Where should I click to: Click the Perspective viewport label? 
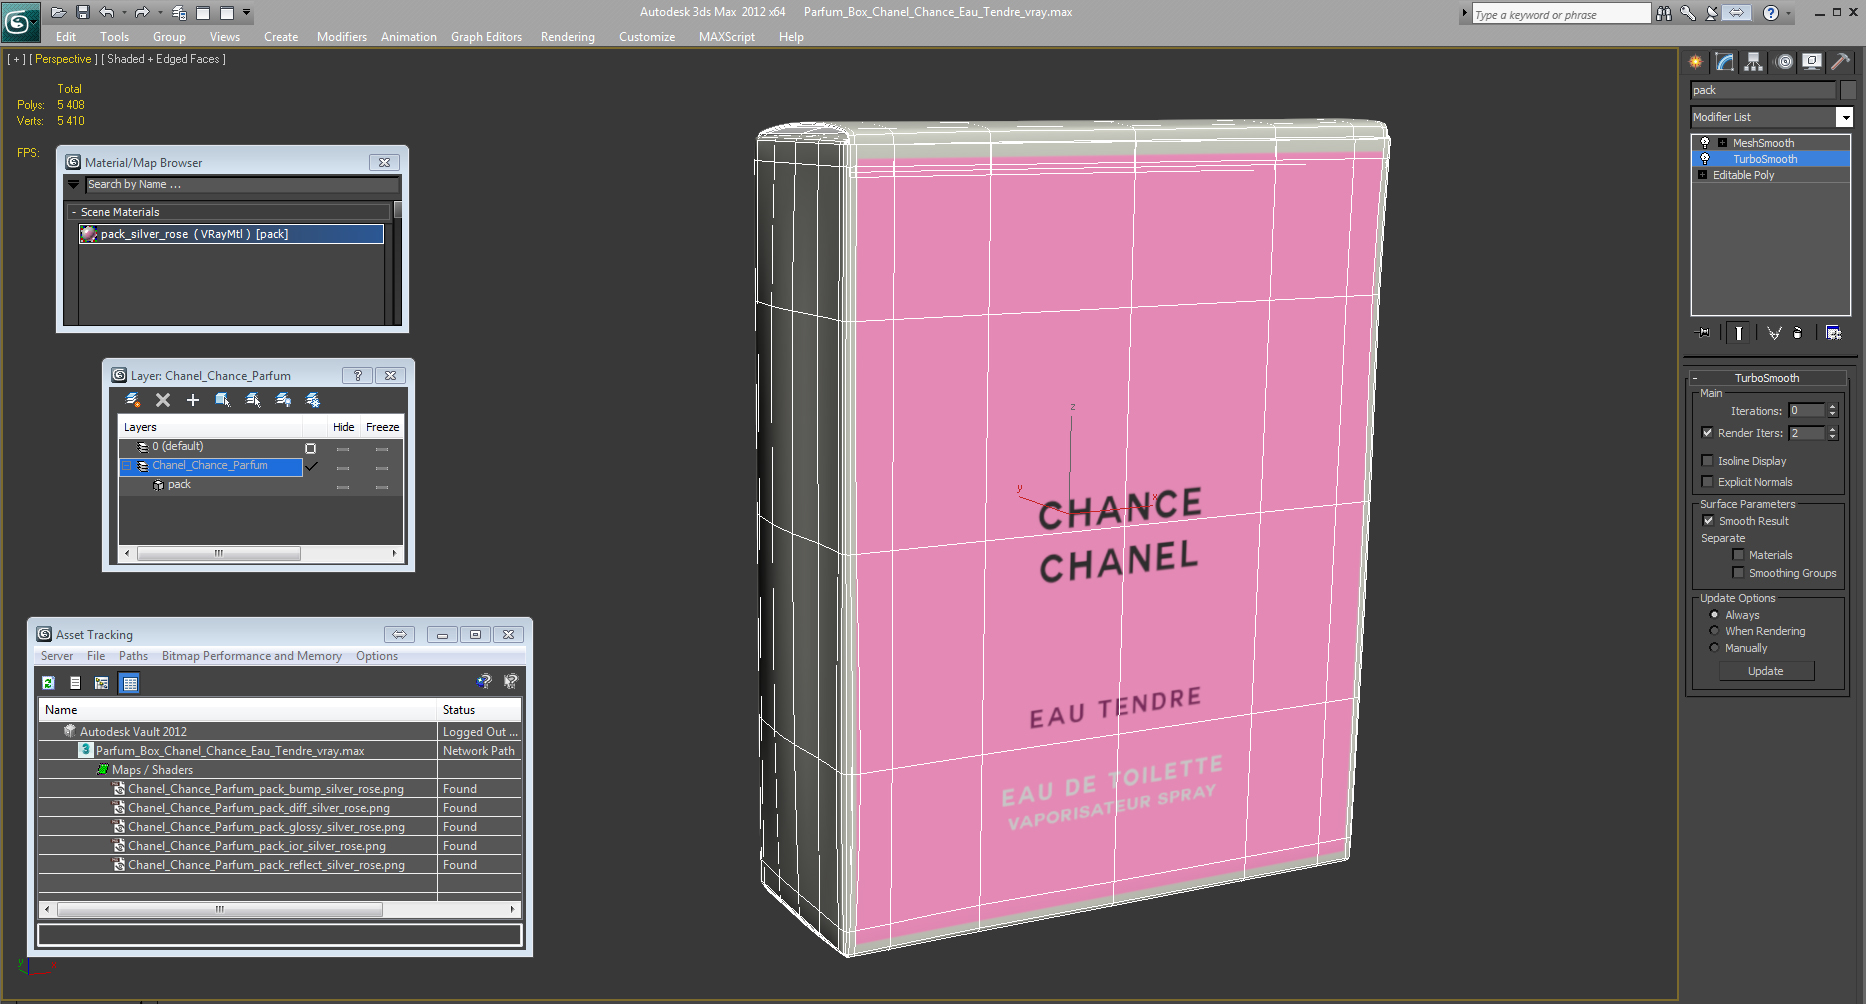point(63,59)
